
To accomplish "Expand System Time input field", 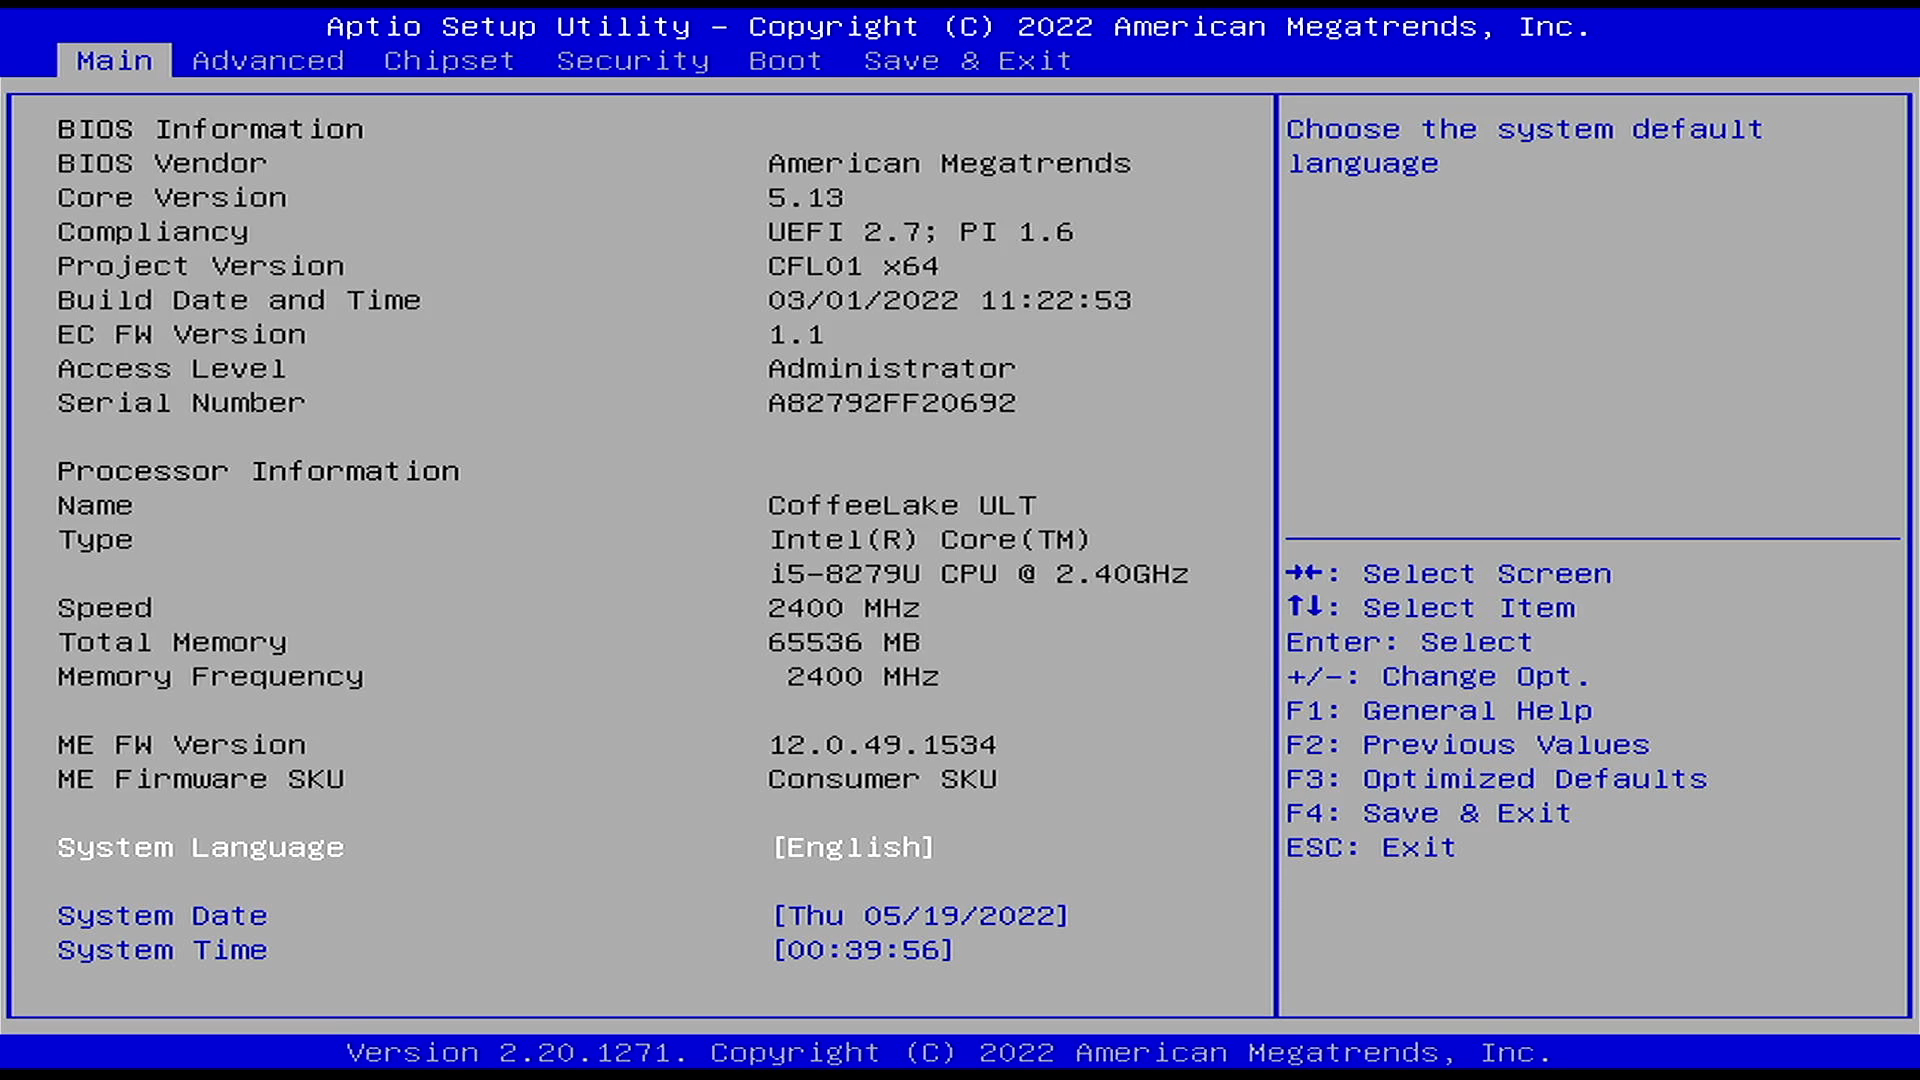I will (x=862, y=949).
